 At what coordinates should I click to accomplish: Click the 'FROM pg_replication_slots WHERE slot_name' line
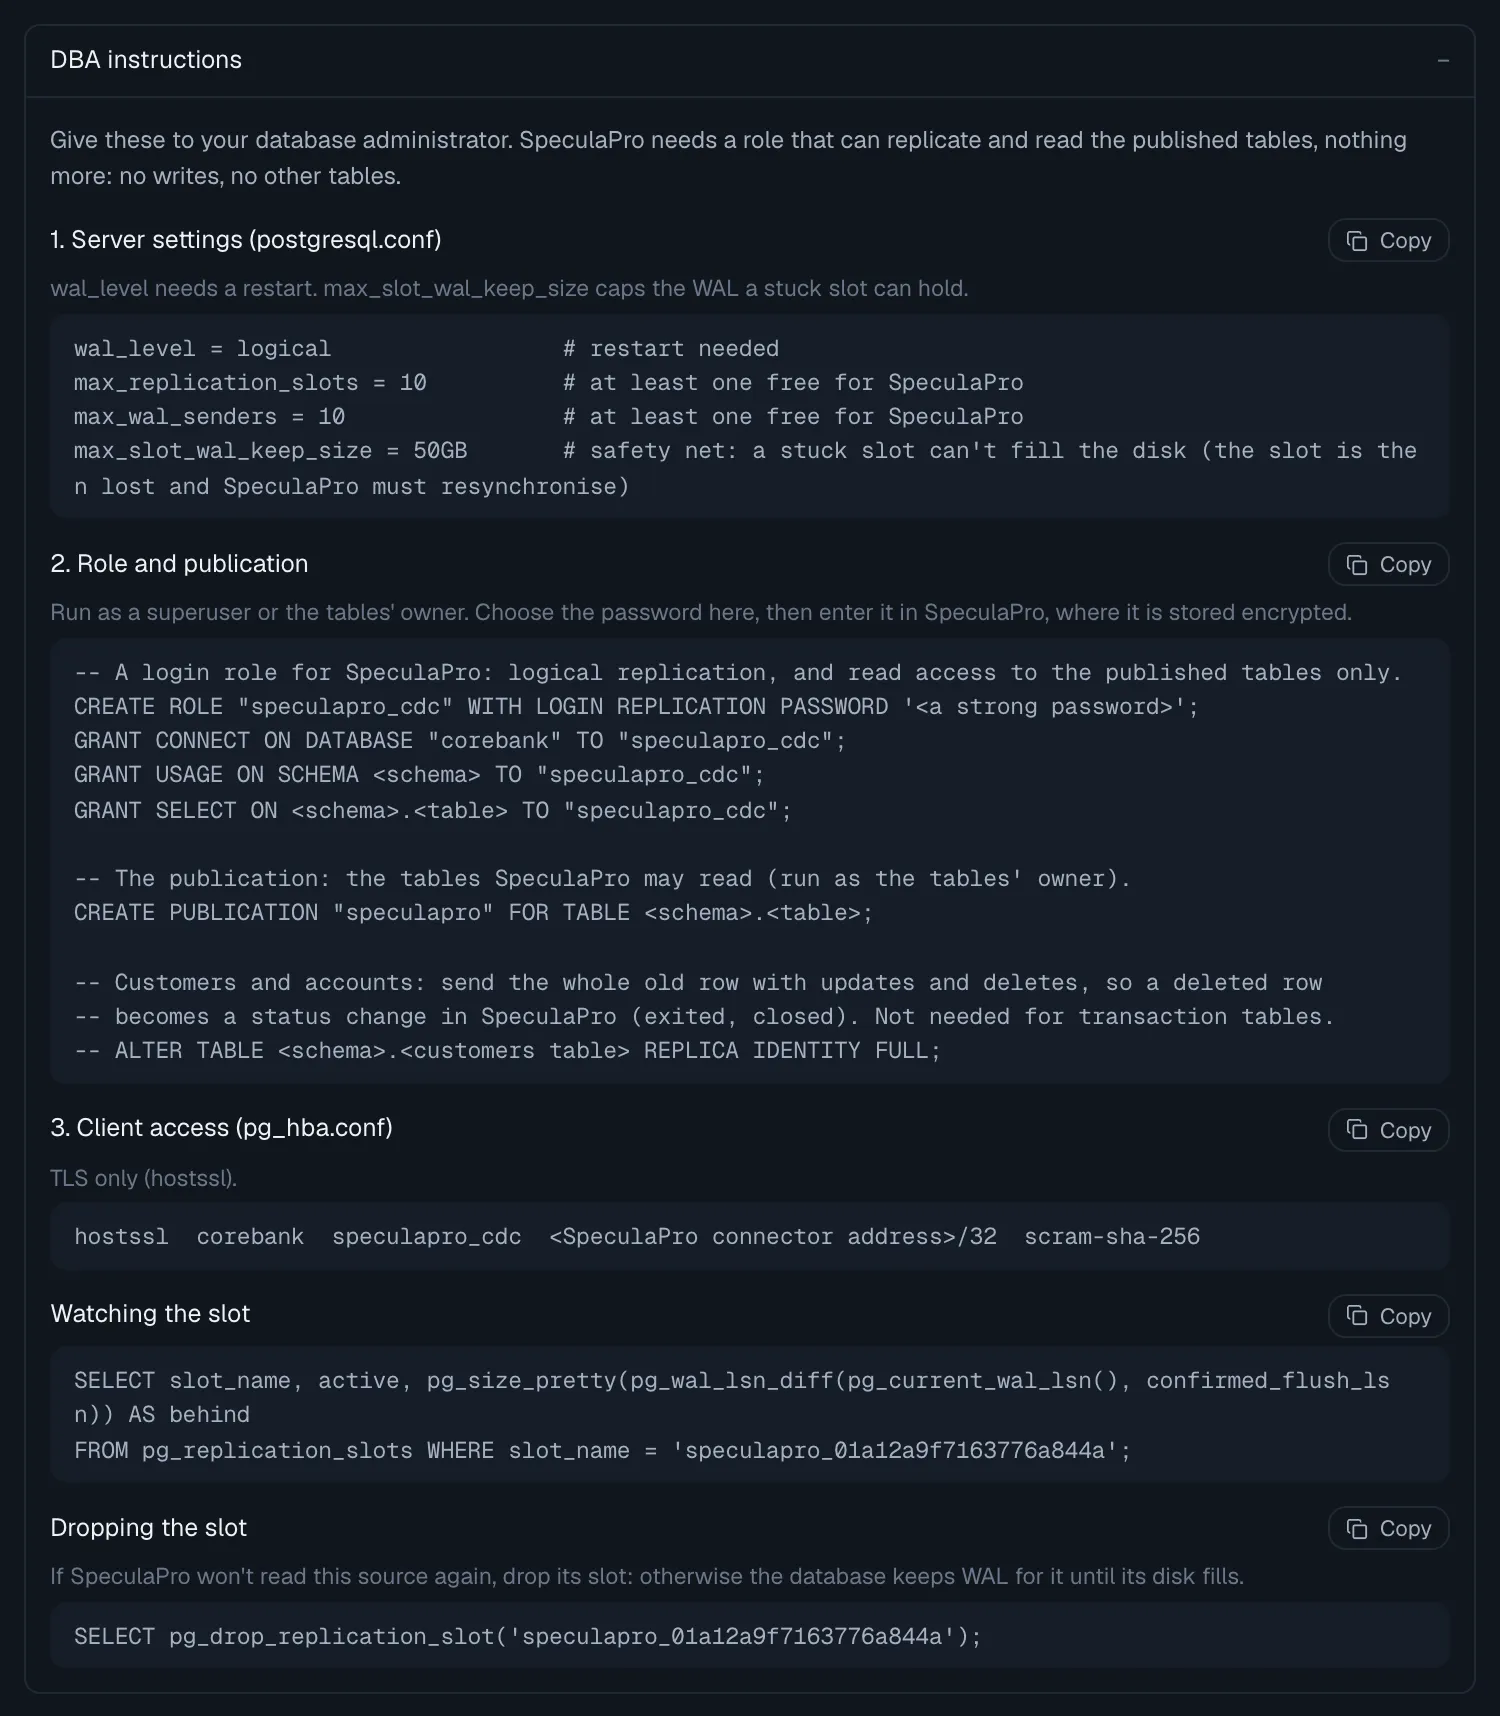point(602,1451)
